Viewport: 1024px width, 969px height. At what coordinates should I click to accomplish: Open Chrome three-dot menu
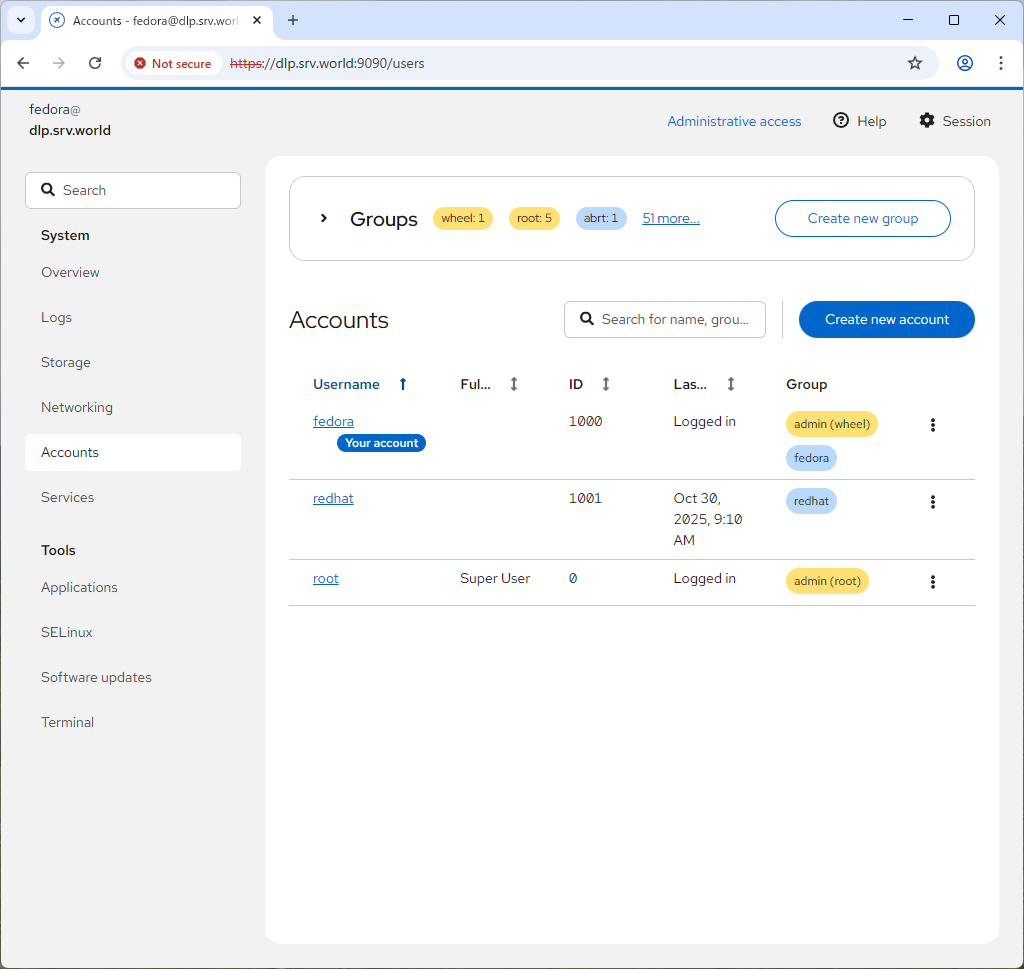coord(1000,63)
